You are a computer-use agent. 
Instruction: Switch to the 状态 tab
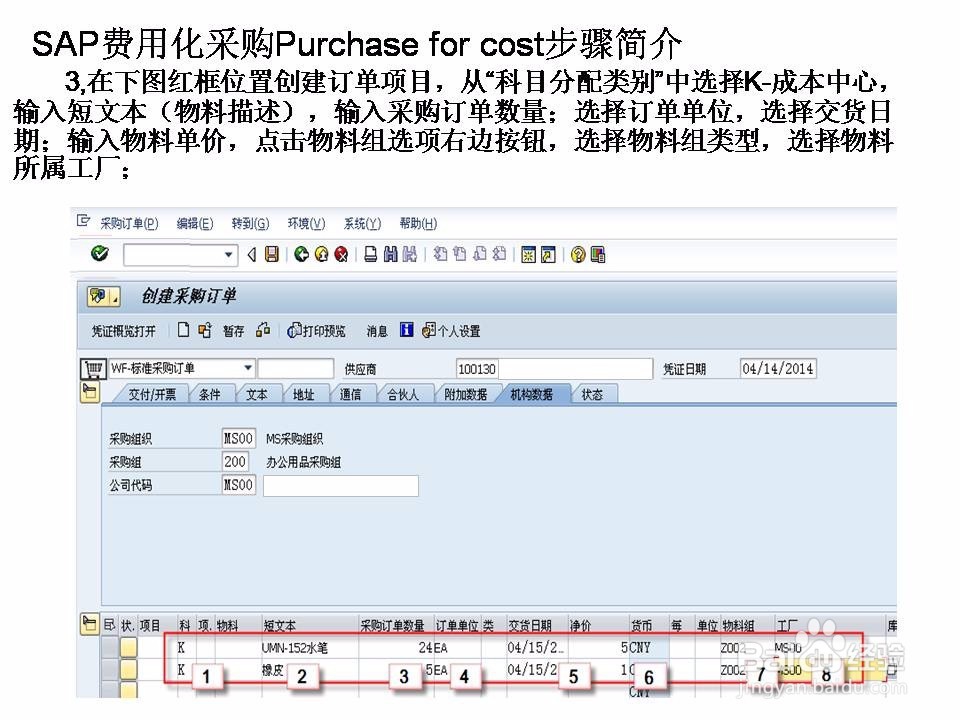591,394
